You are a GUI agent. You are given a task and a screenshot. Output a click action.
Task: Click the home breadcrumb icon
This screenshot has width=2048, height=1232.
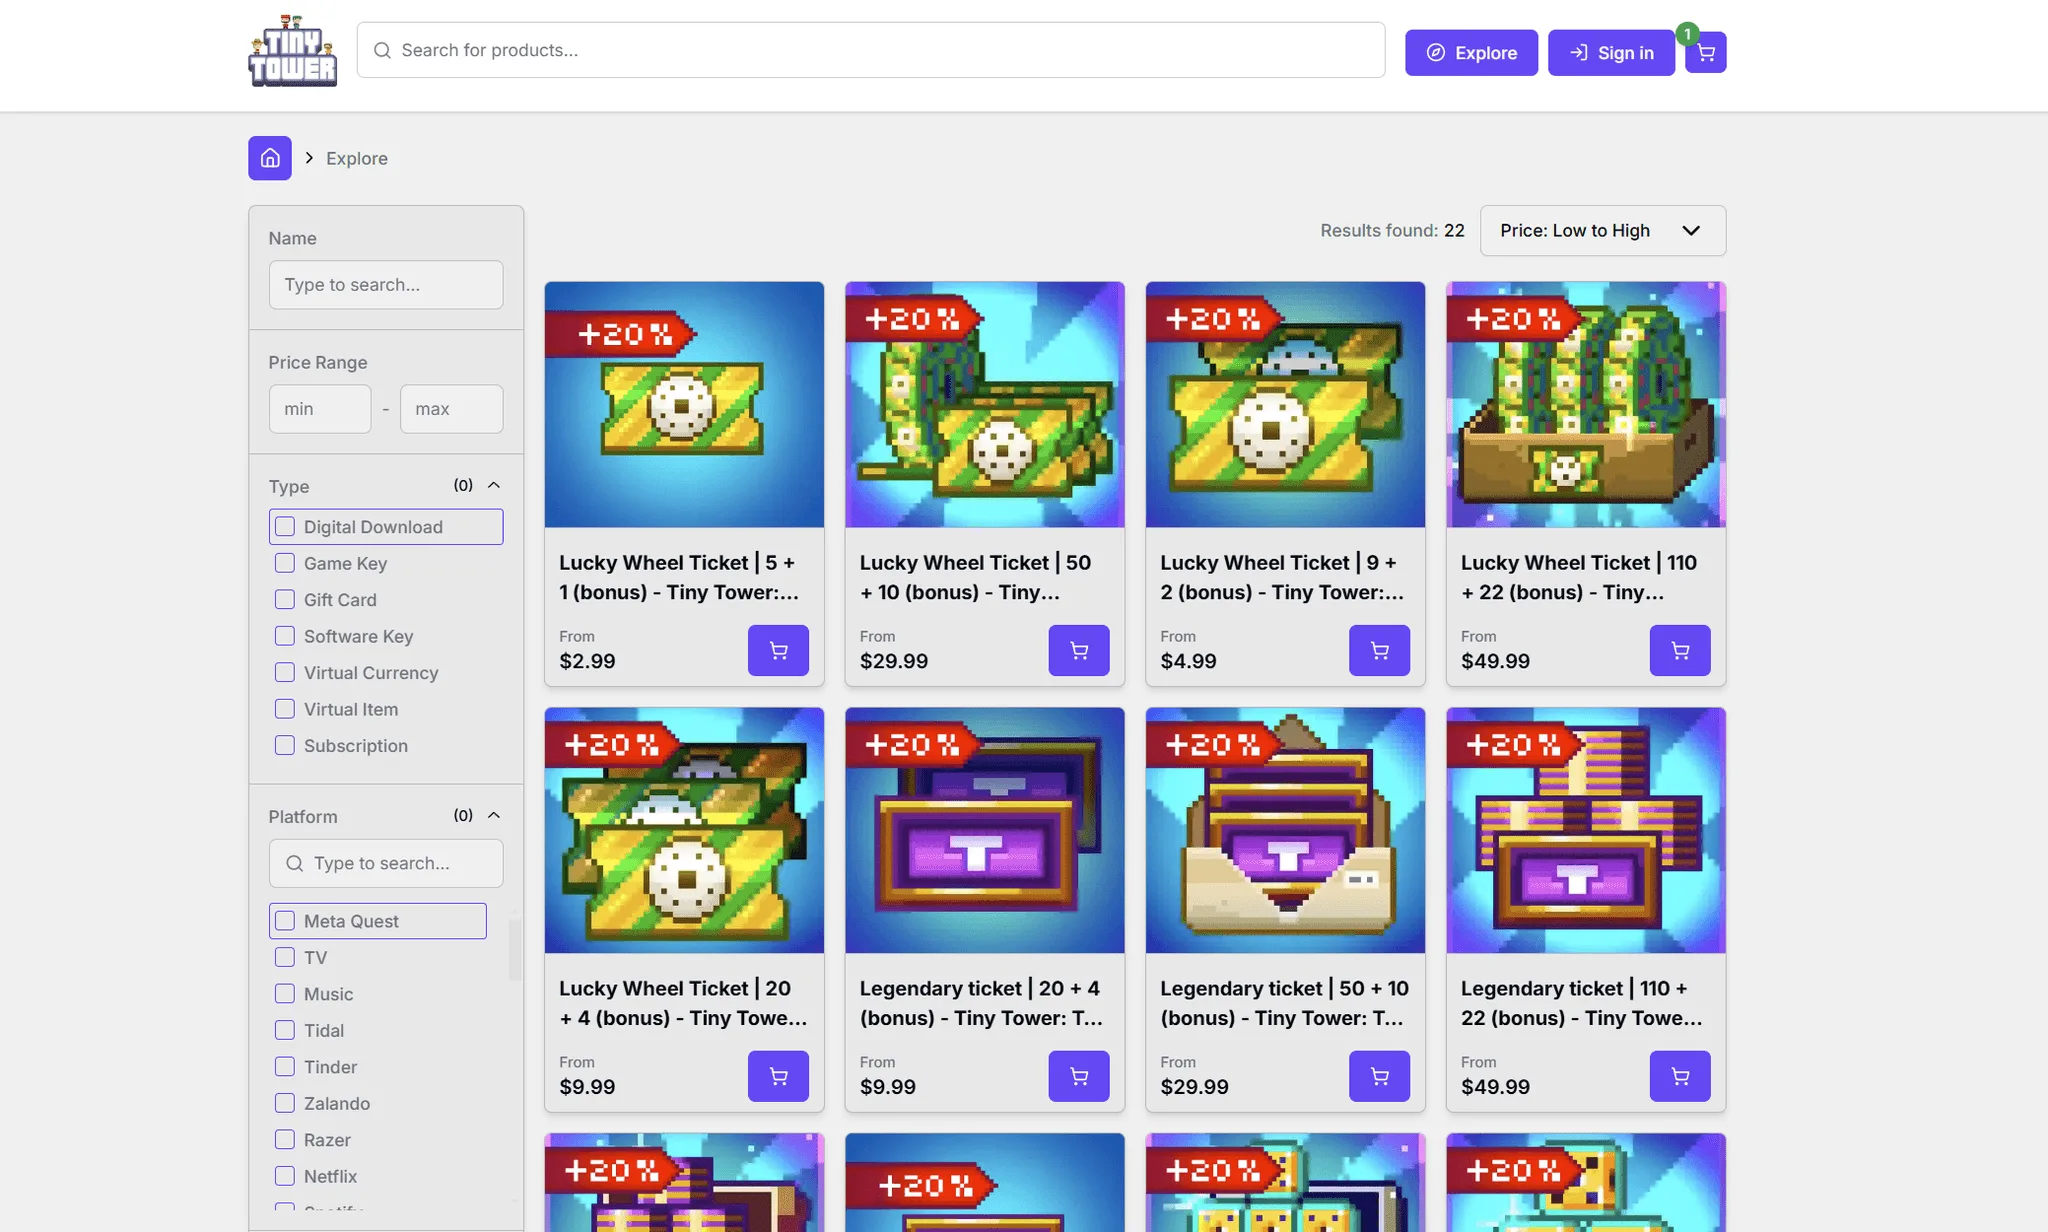(x=270, y=158)
